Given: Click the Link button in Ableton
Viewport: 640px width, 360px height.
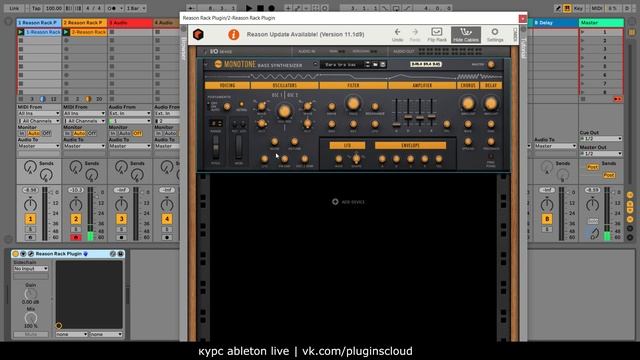Looking at the screenshot, I should (x=14, y=8).
